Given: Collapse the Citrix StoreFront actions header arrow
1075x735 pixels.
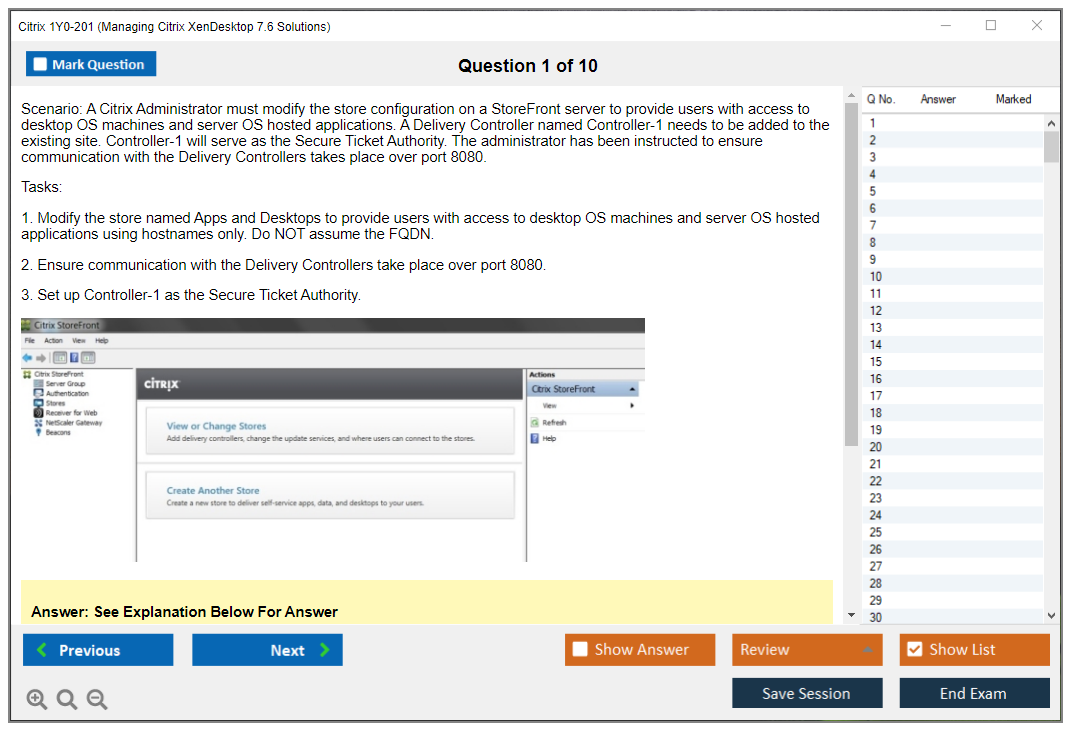Looking at the screenshot, I should (x=632, y=389).
